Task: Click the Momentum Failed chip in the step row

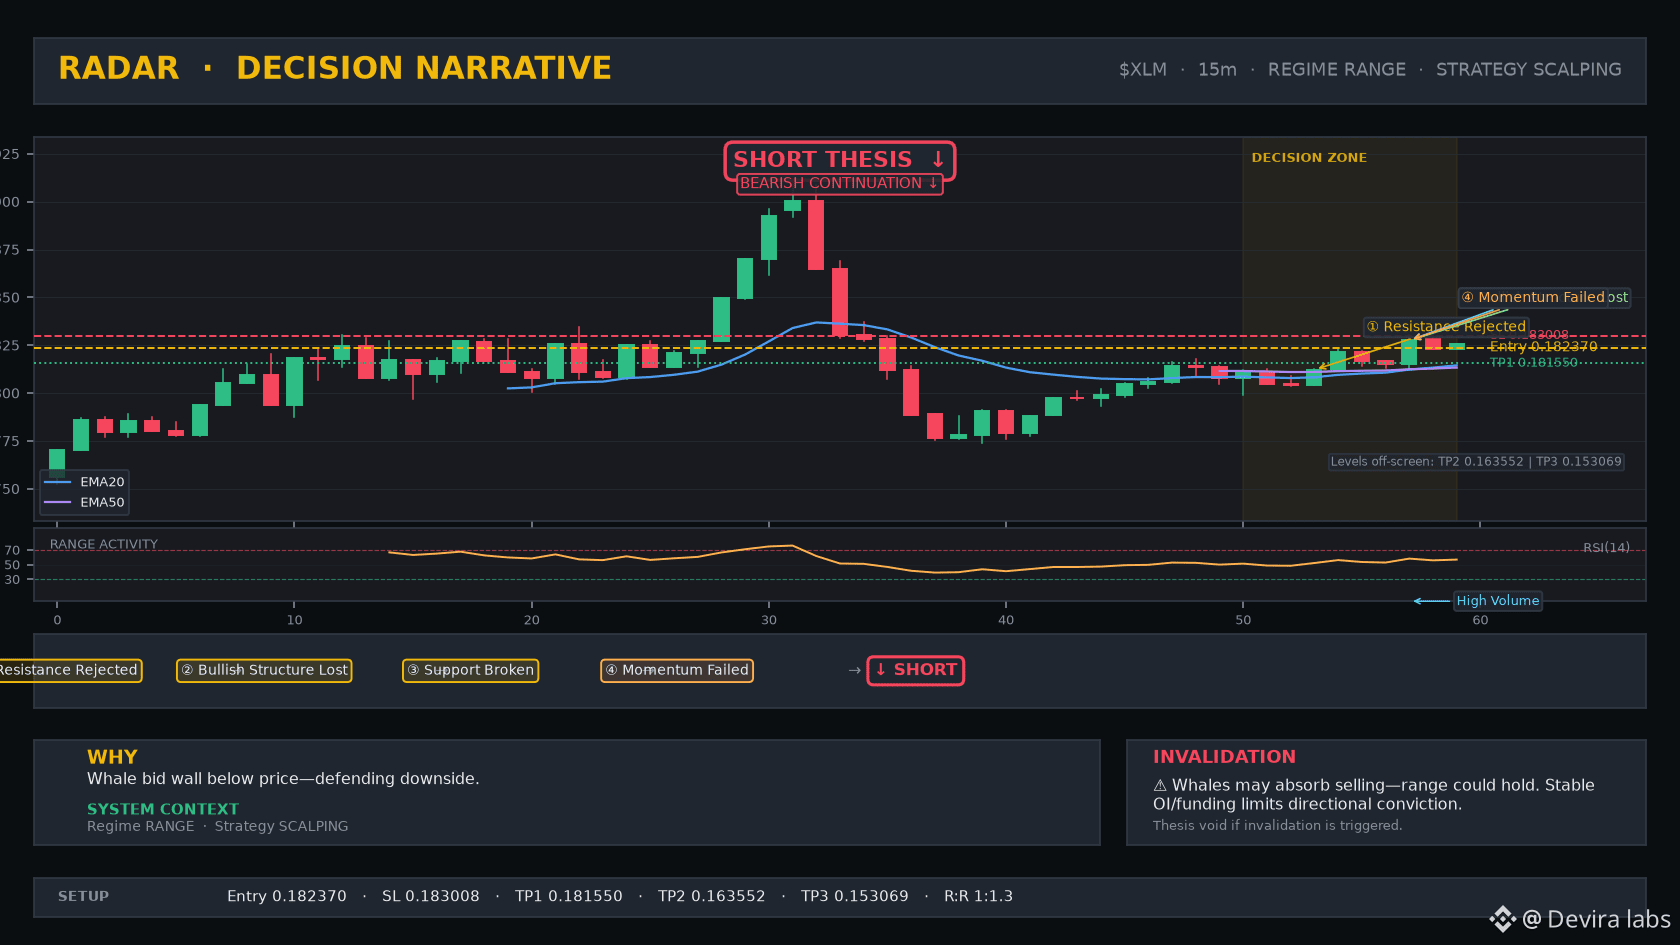Action: [x=677, y=670]
